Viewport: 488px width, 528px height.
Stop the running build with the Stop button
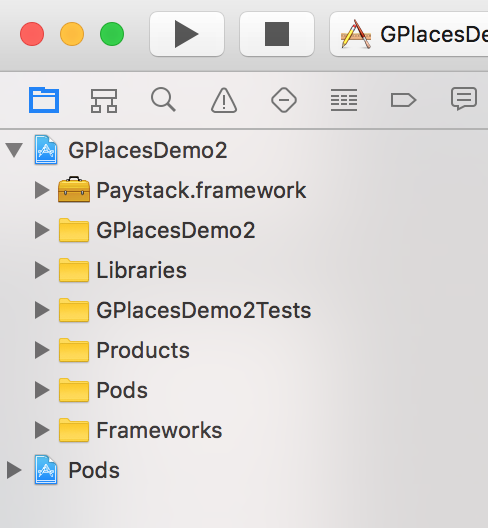point(277,34)
